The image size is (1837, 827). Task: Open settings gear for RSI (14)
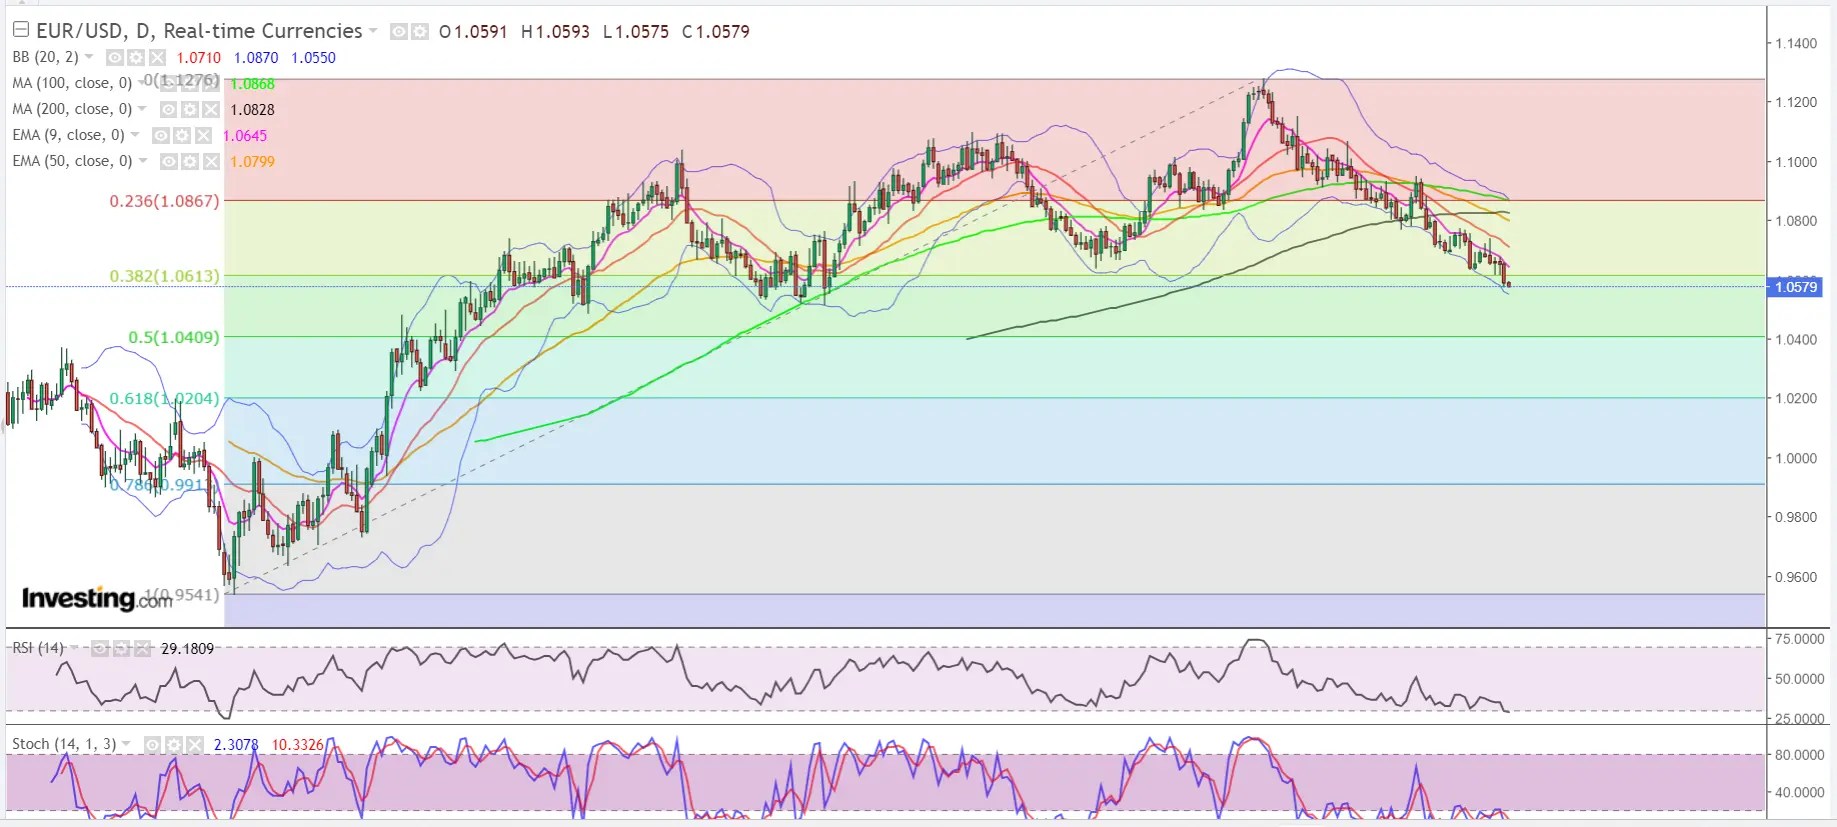[x=121, y=648]
